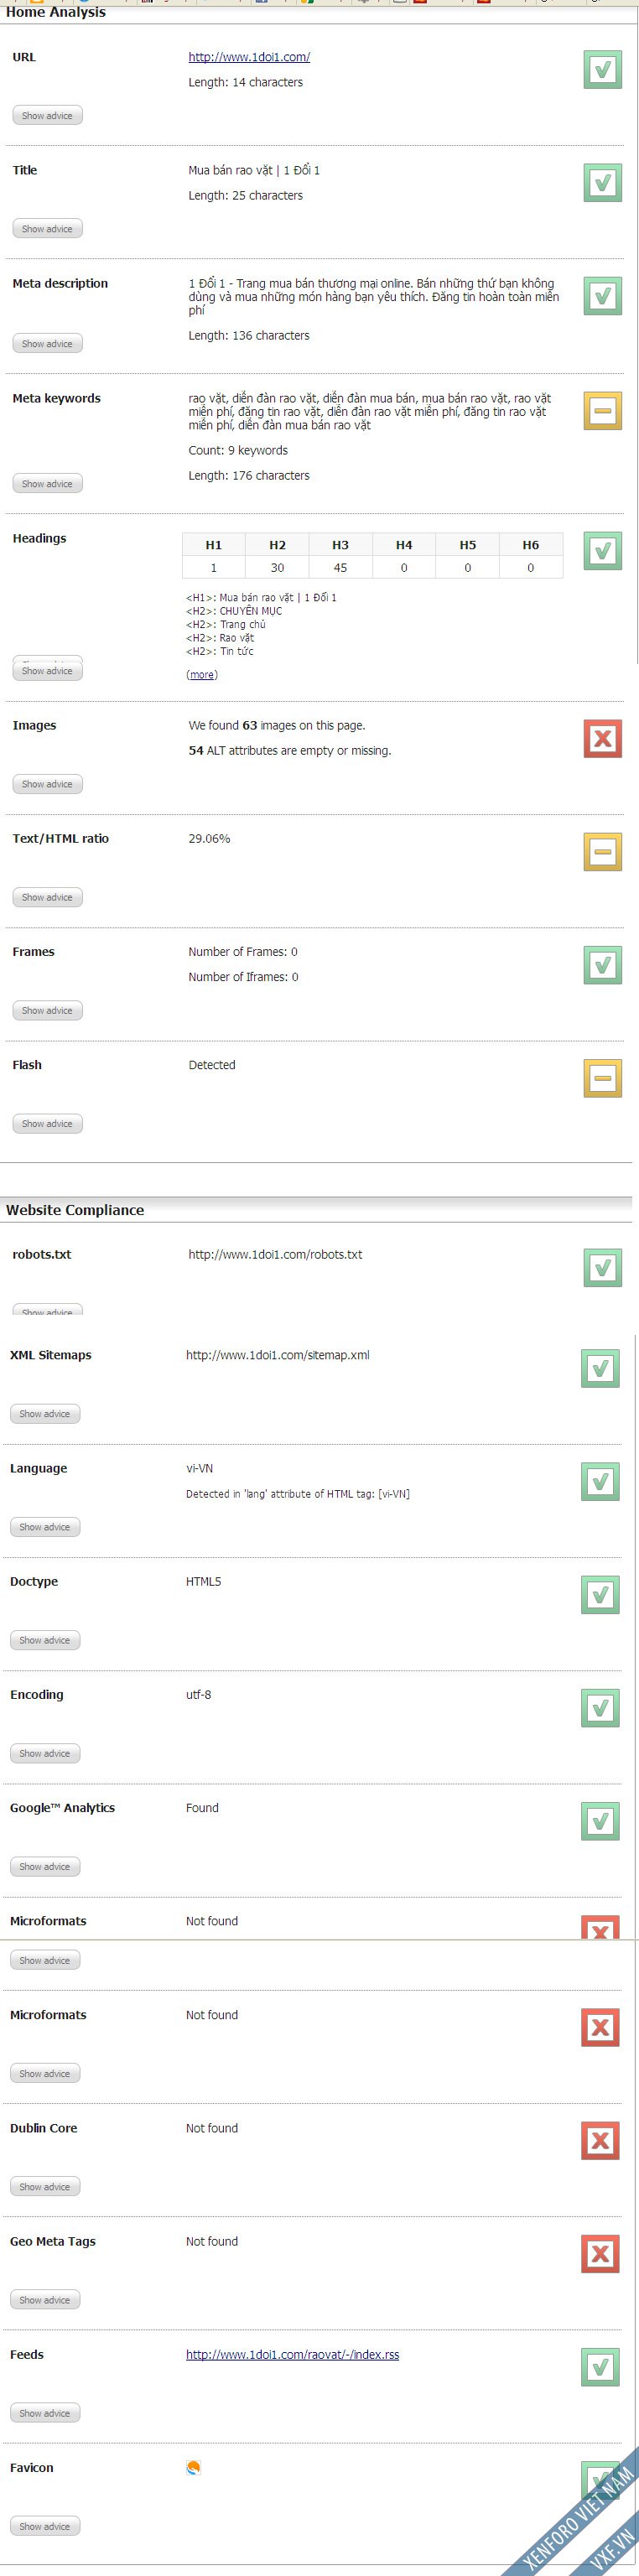Show advice for the Title section
The width and height of the screenshot is (639, 2576).
click(x=47, y=229)
